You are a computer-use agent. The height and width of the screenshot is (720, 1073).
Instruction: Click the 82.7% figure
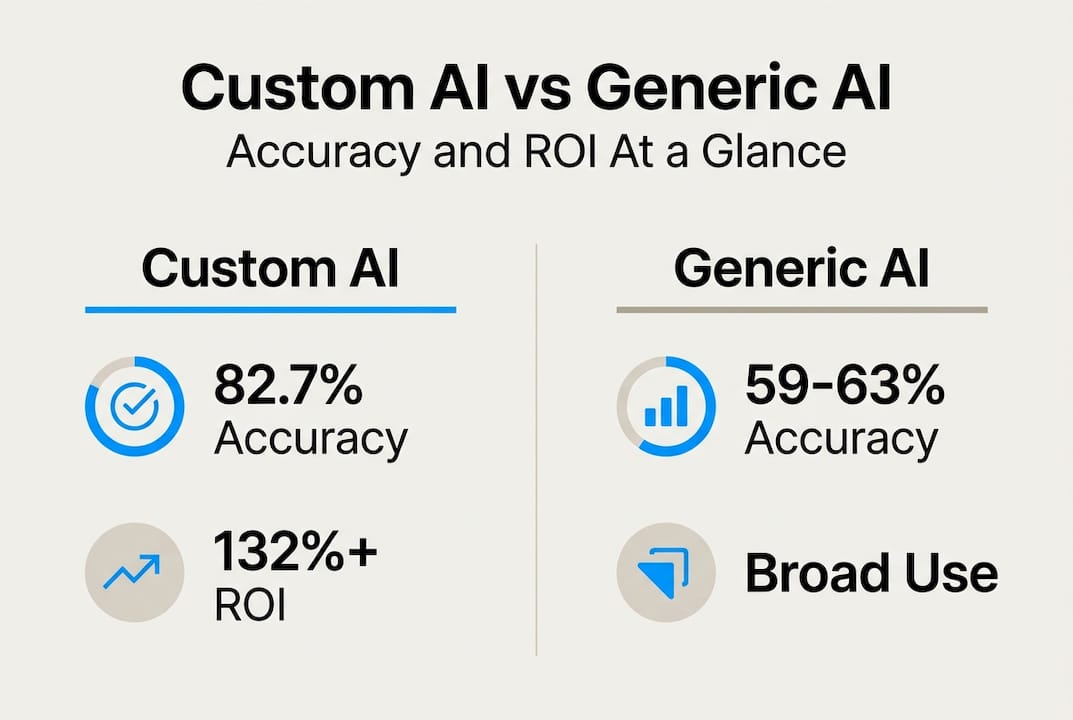pos(288,387)
